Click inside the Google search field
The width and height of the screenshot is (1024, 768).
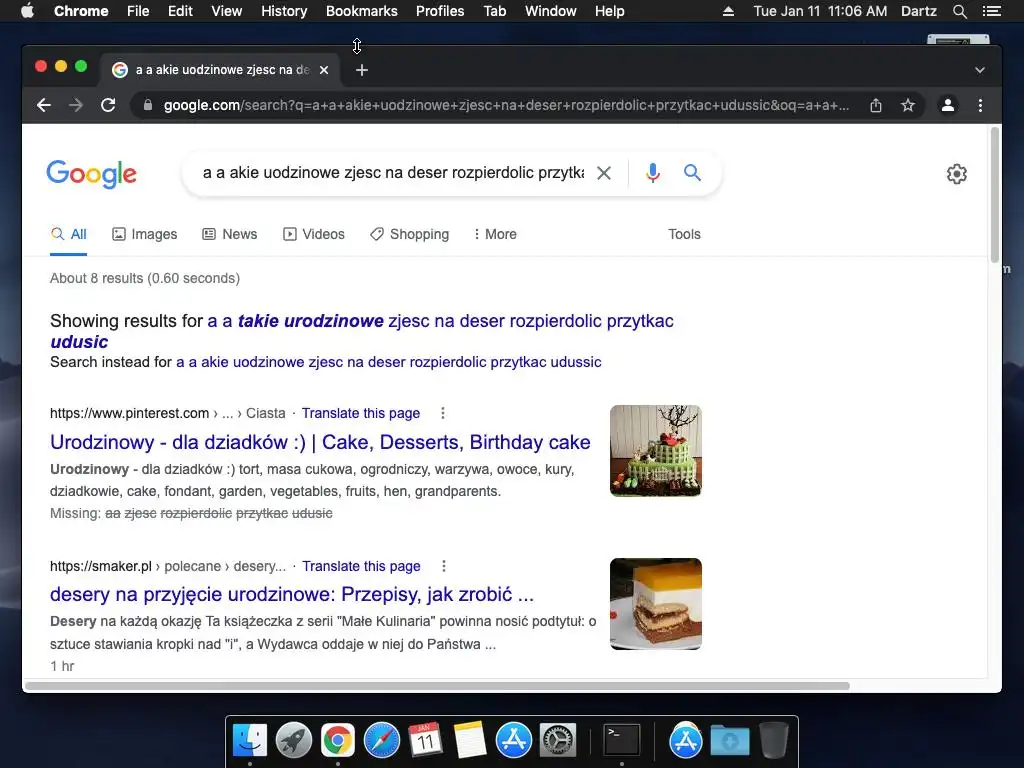(393, 173)
